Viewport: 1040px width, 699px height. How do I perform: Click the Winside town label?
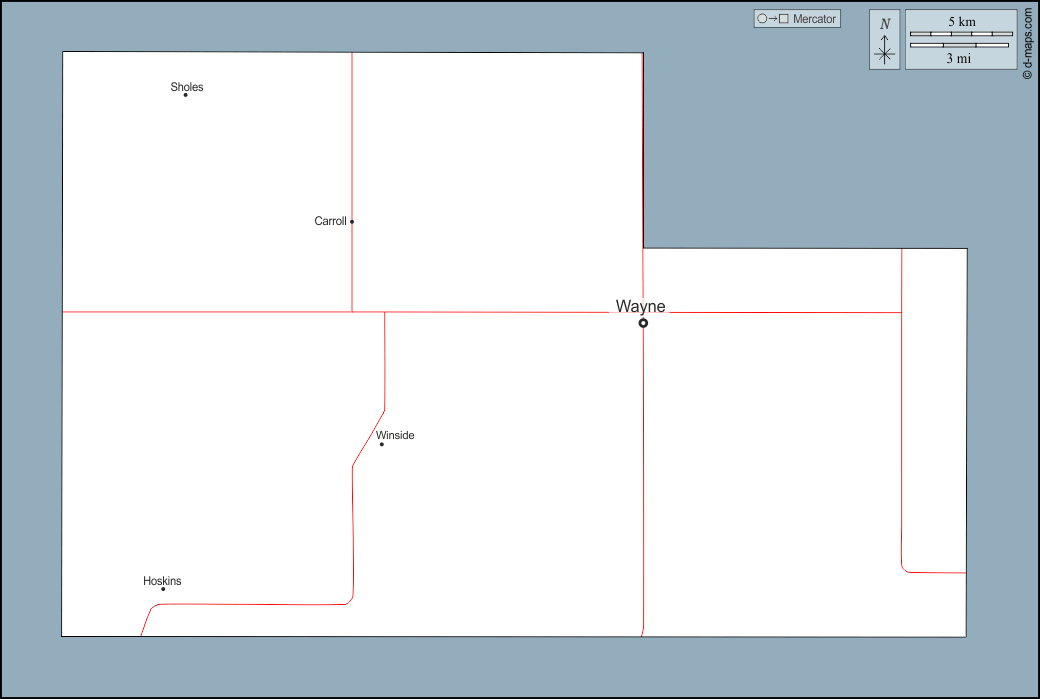click(395, 435)
